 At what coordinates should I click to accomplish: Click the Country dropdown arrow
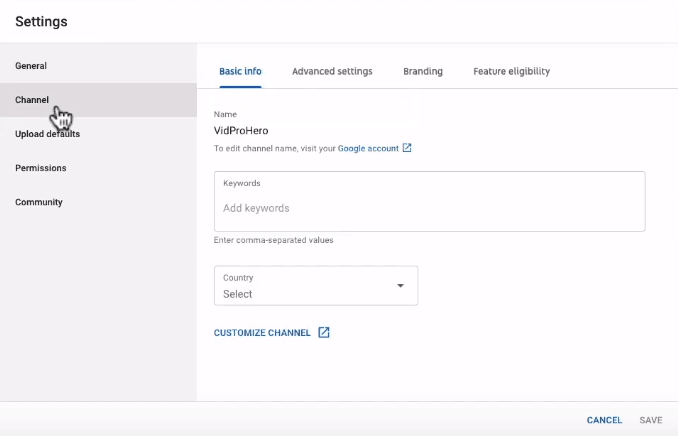pyautogui.click(x=400, y=285)
